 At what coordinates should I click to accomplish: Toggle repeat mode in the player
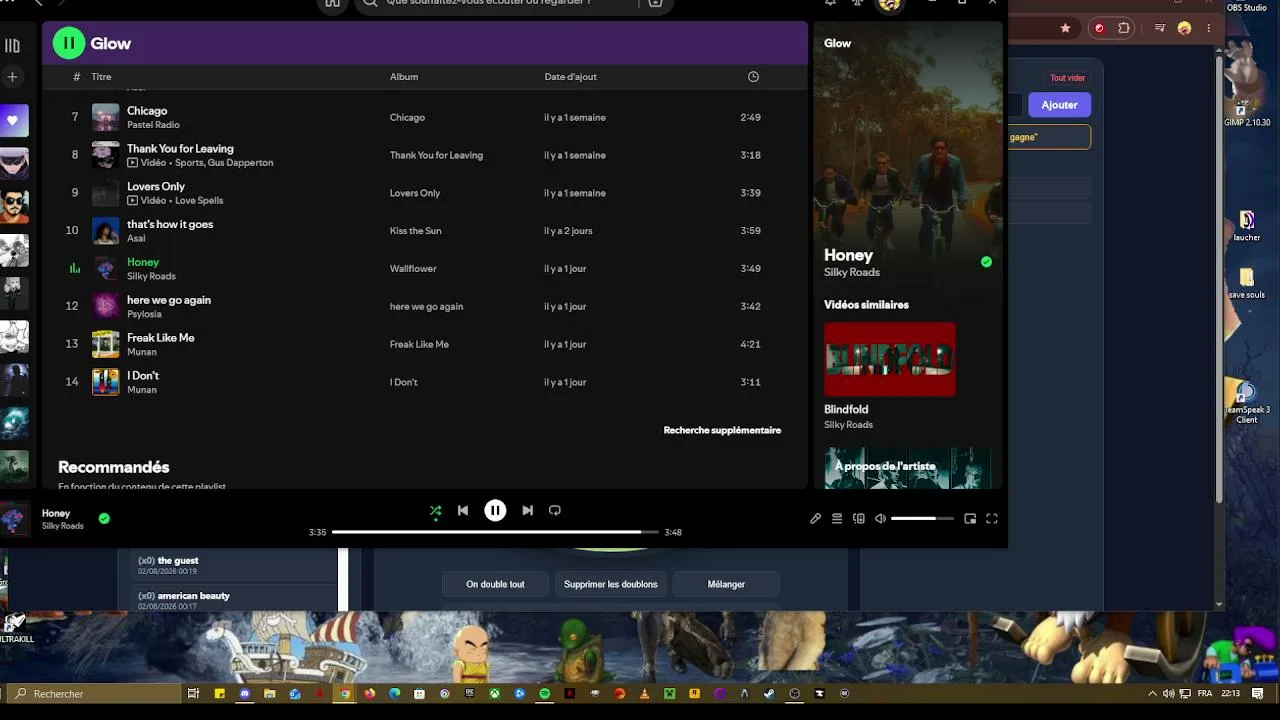pos(555,510)
